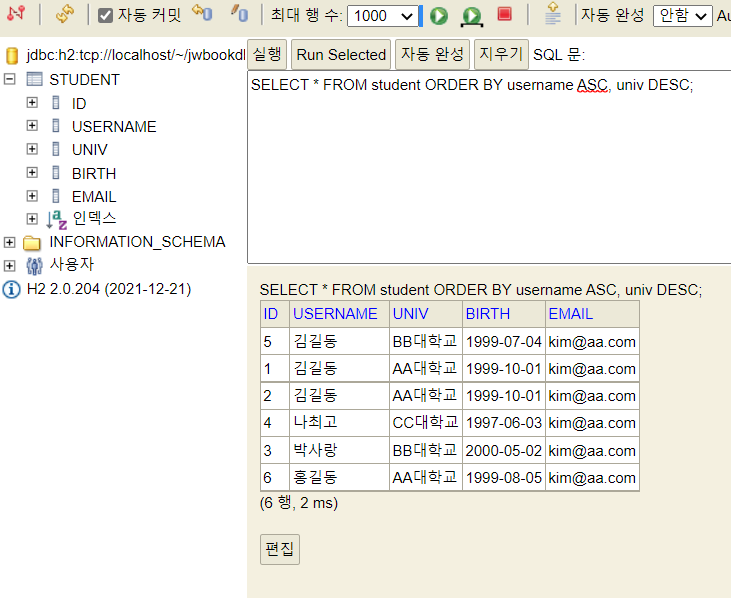Click the Run Selected button

click(x=341, y=55)
